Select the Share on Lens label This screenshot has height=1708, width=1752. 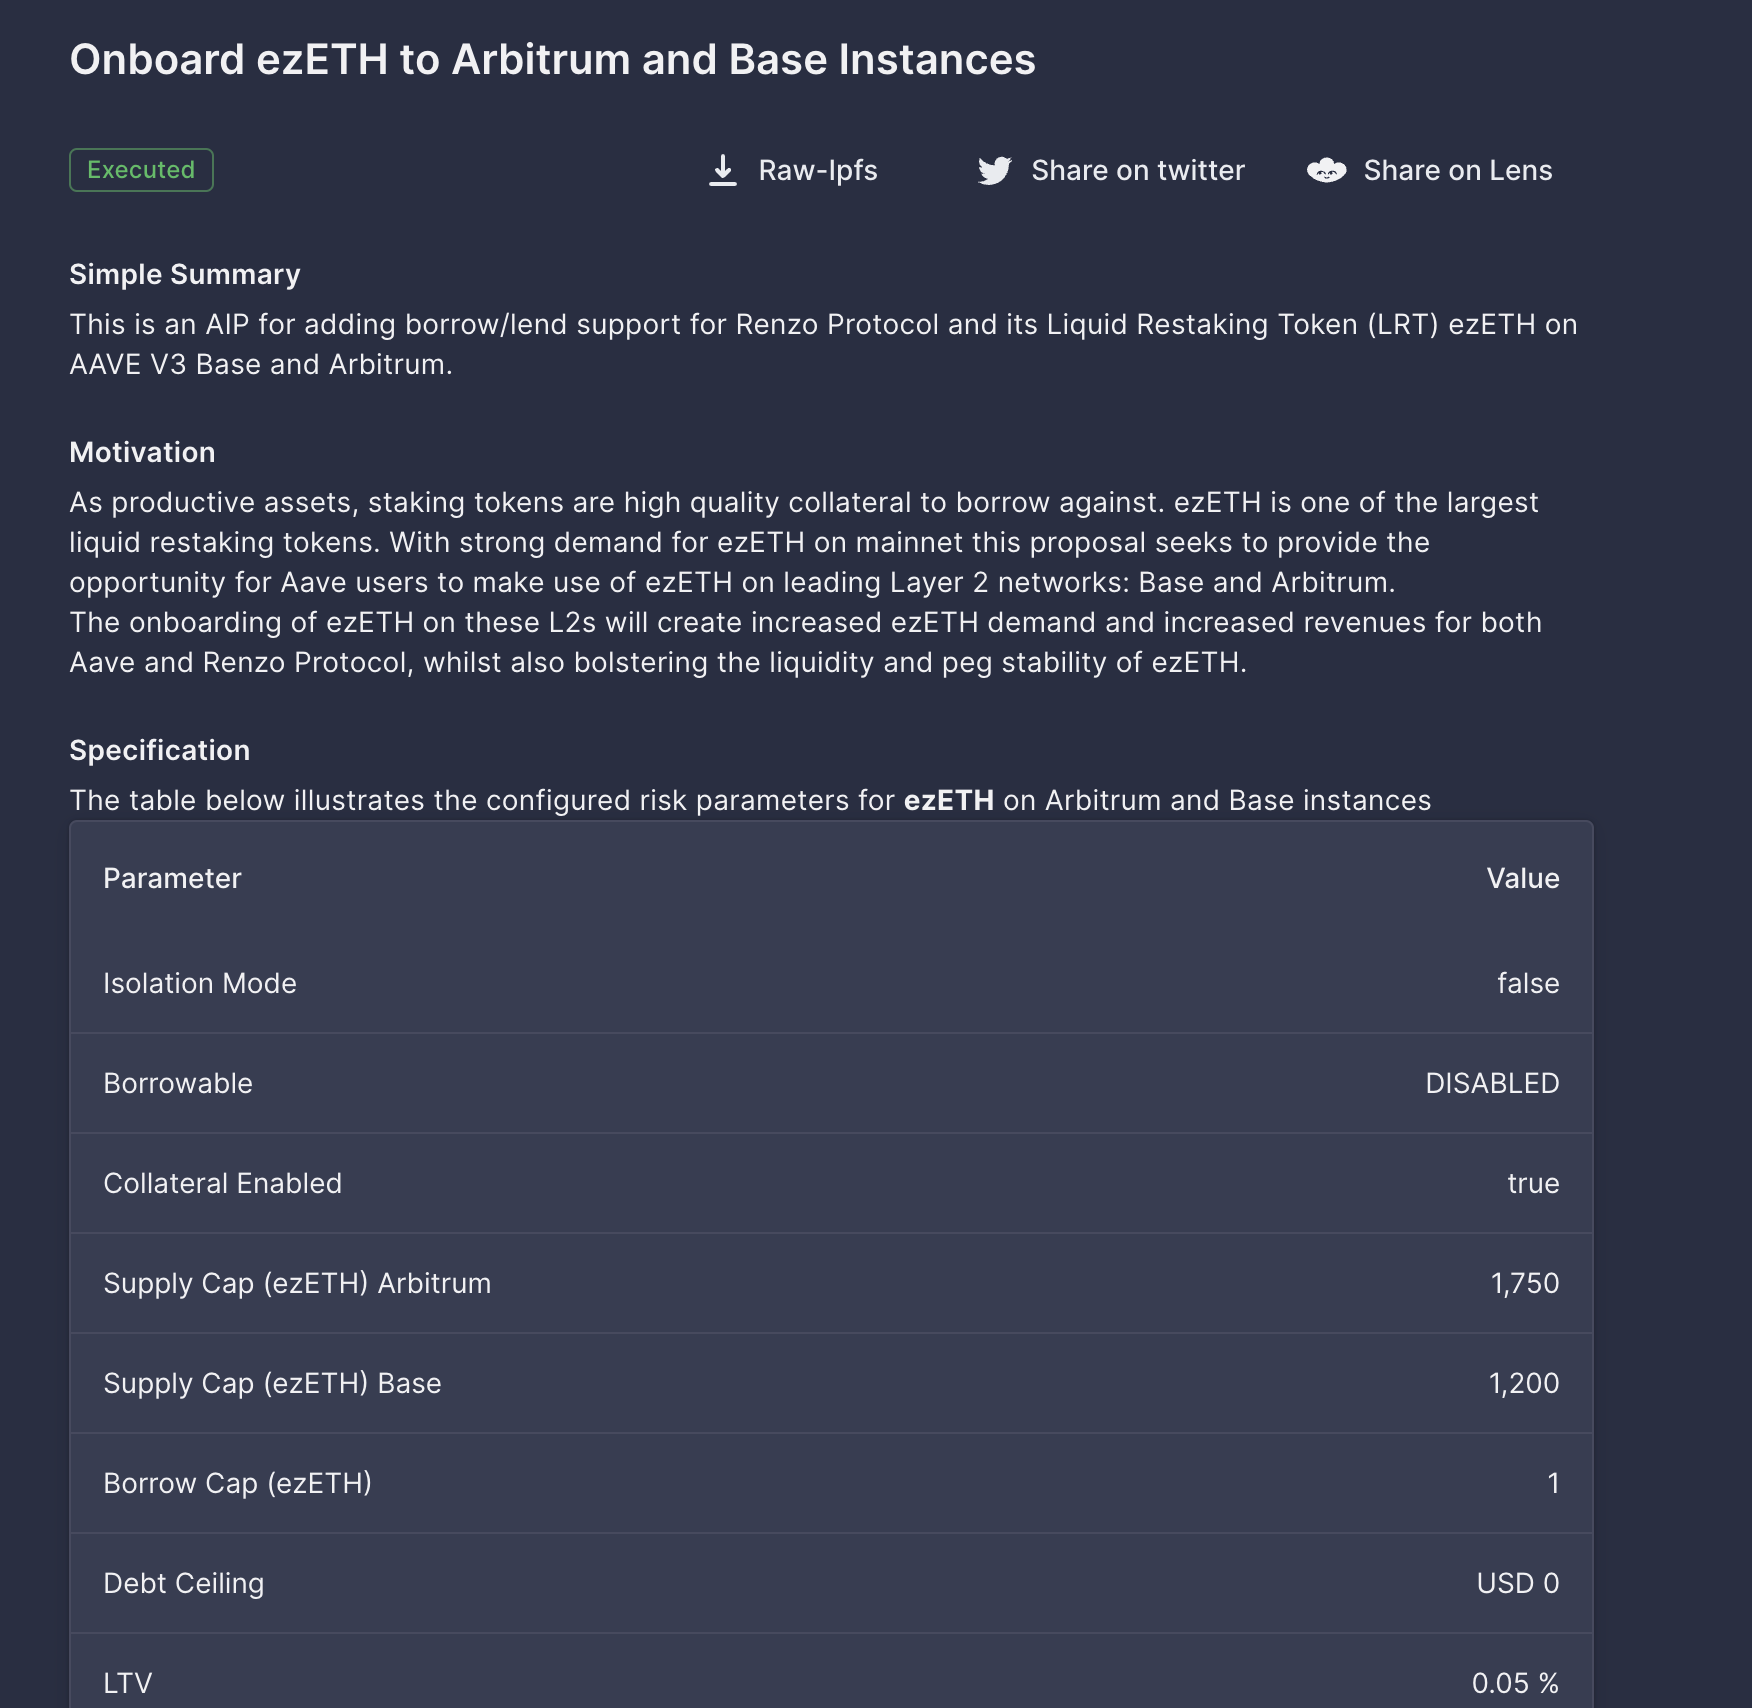(1457, 171)
